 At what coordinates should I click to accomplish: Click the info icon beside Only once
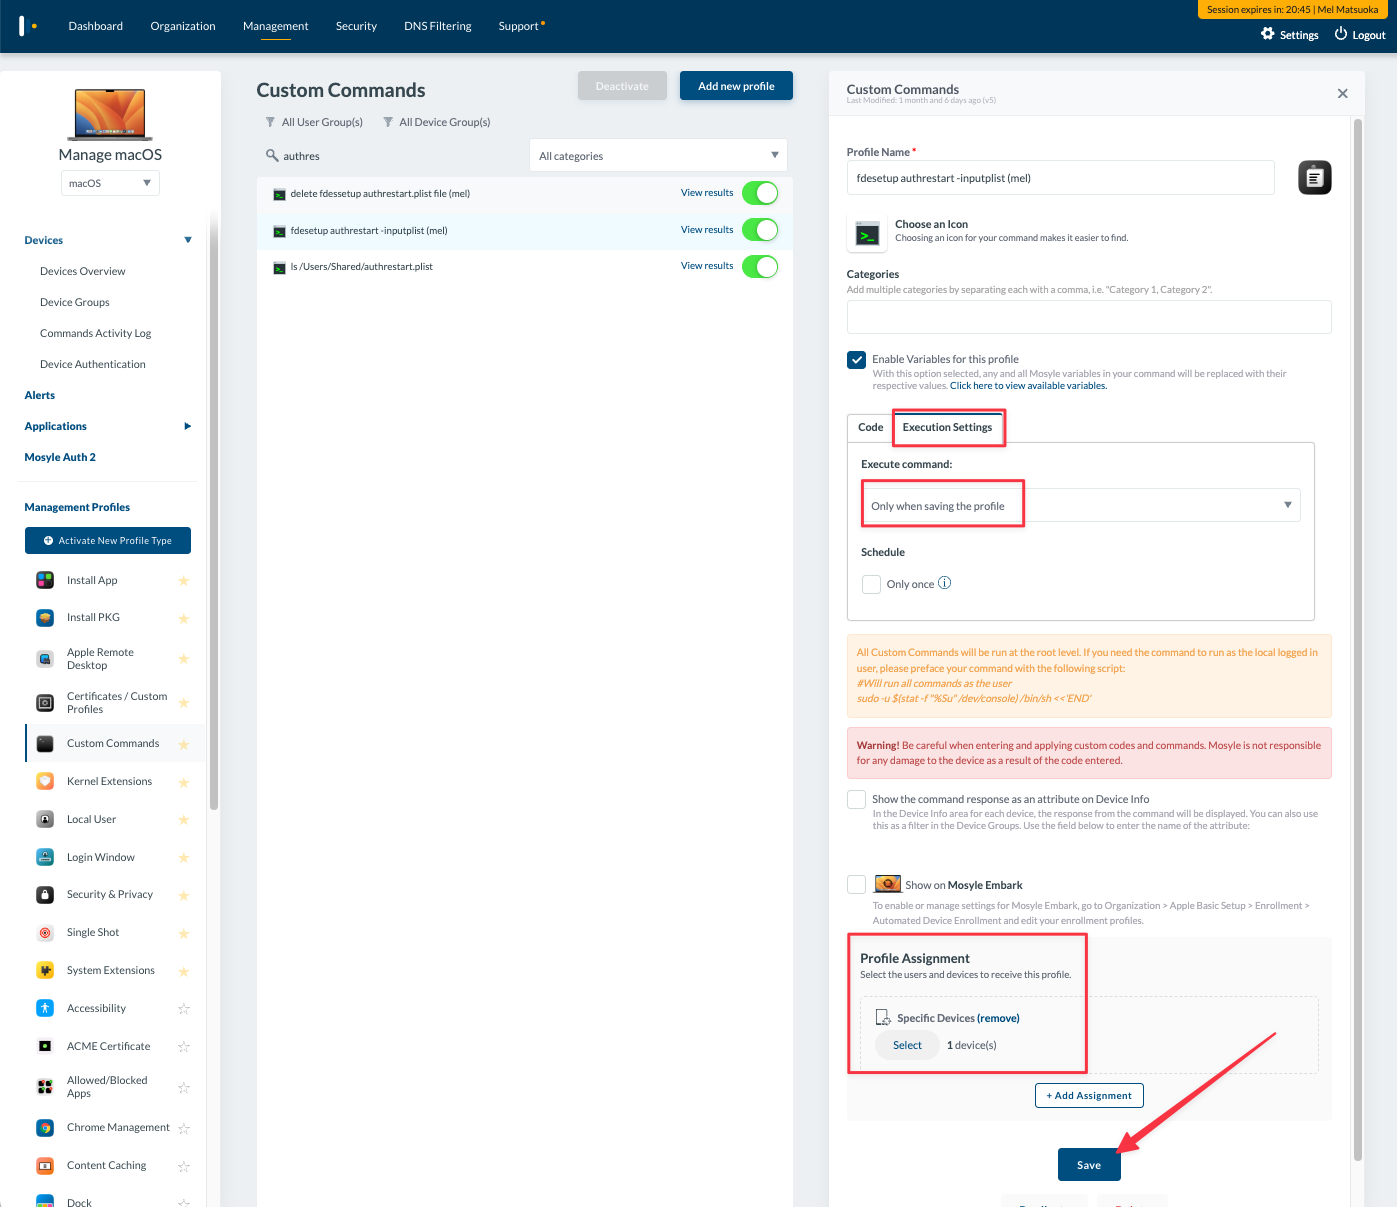(945, 583)
